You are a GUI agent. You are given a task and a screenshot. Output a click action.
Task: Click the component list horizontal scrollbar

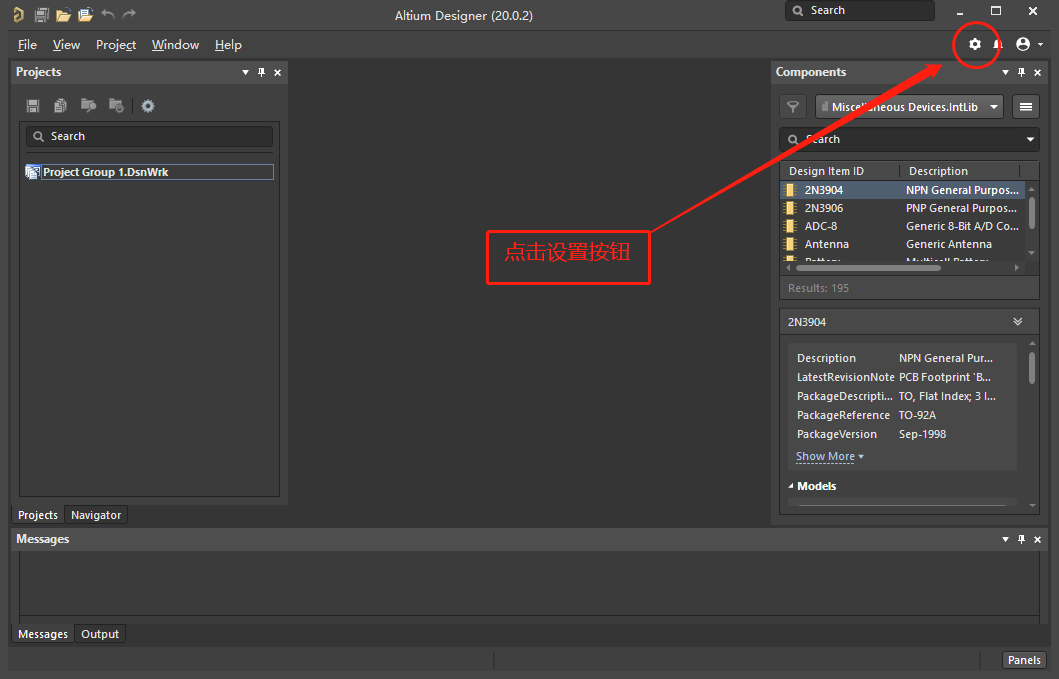tap(868, 268)
